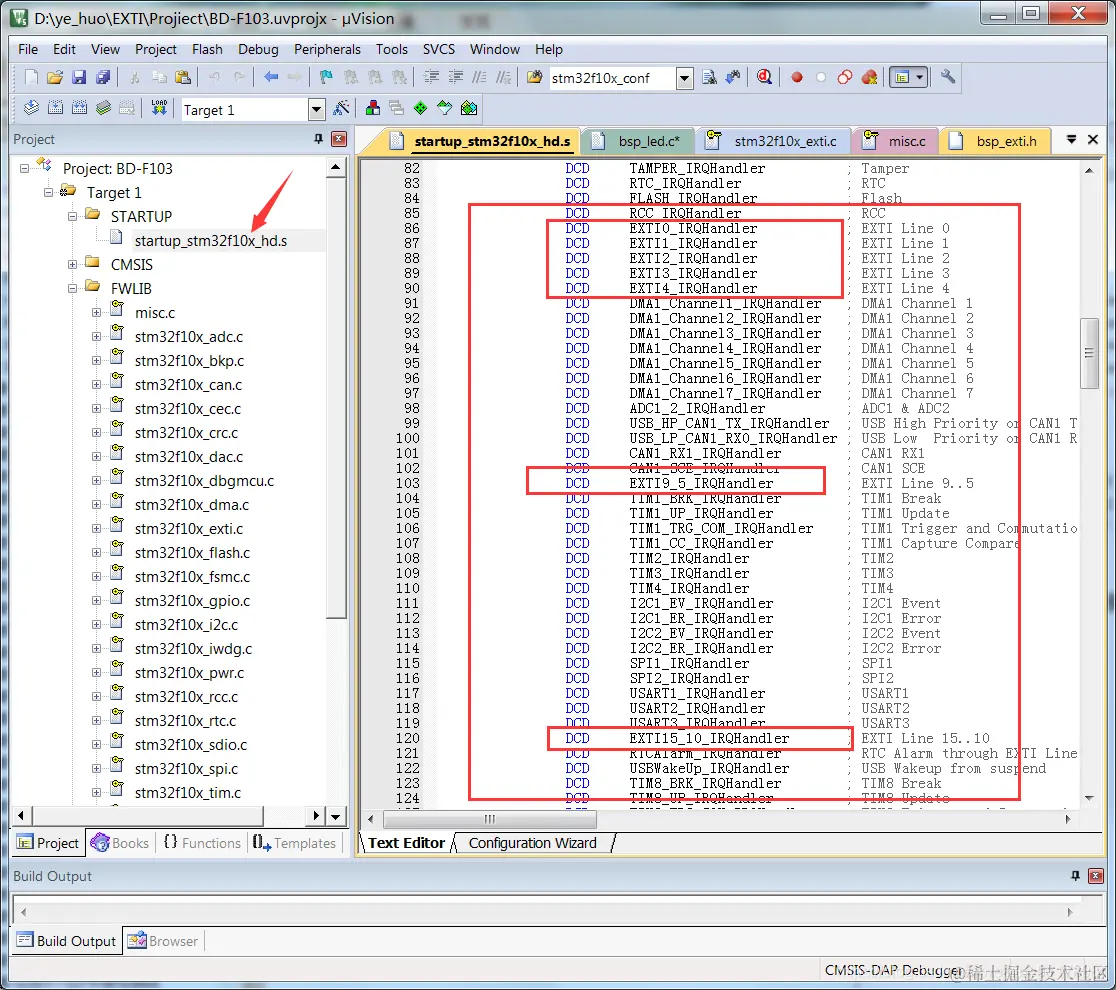Viewport: 1116px width, 990px height.
Task: Create a new file with toolbar icon
Action: (x=31, y=77)
